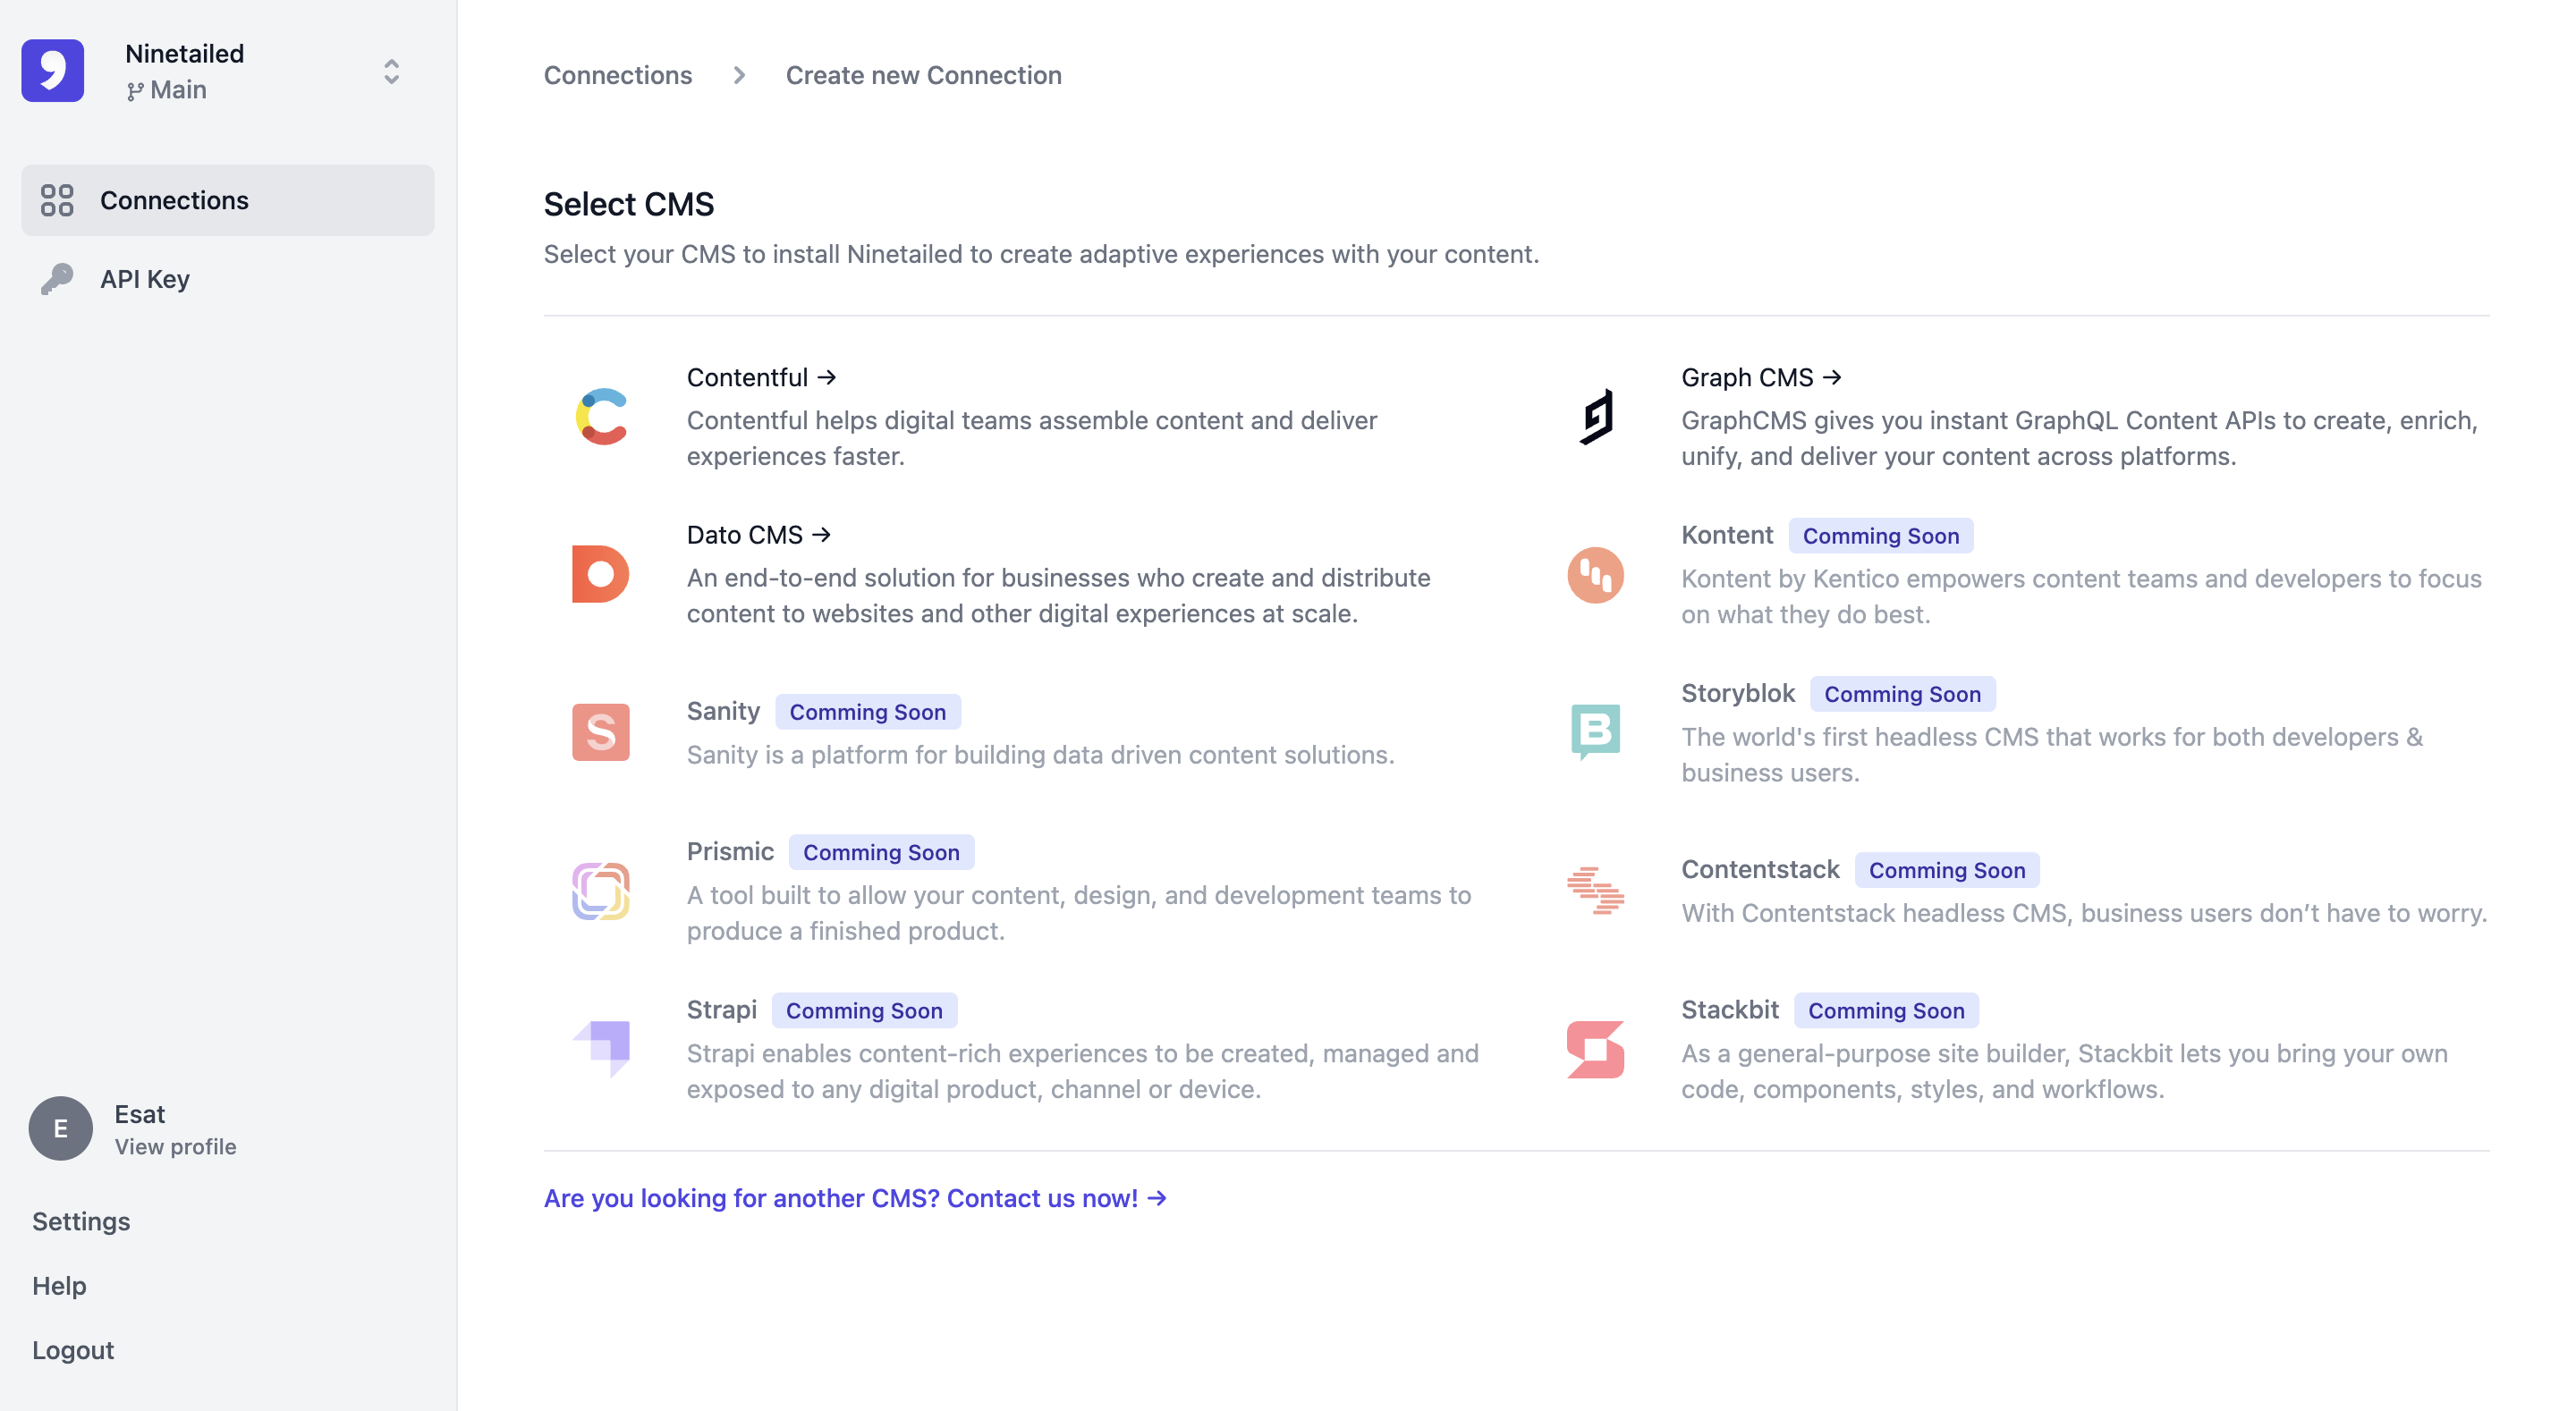This screenshot has width=2576, height=1411.
Task: Click the Contentstack logo icon
Action: click(x=1596, y=891)
